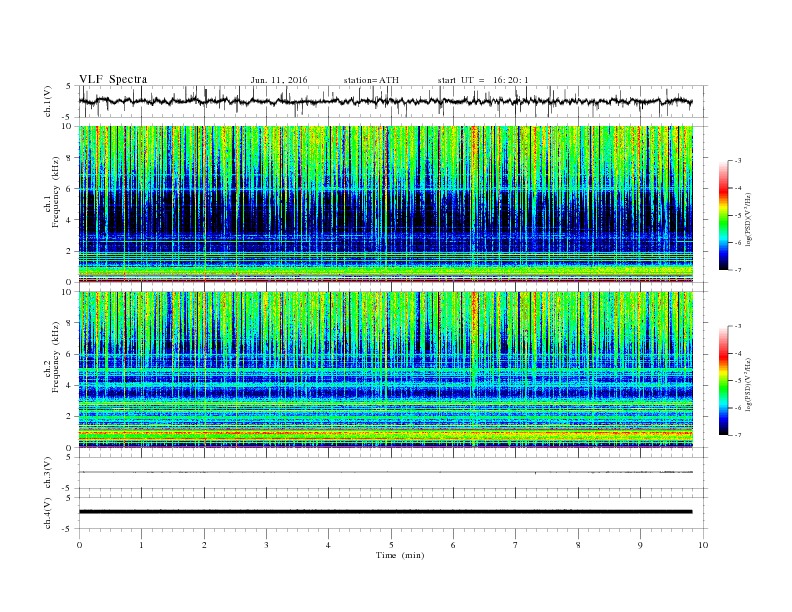Click the "-5" tick on ch.1 colorbar
This screenshot has height=612, width=792.
click(738, 216)
